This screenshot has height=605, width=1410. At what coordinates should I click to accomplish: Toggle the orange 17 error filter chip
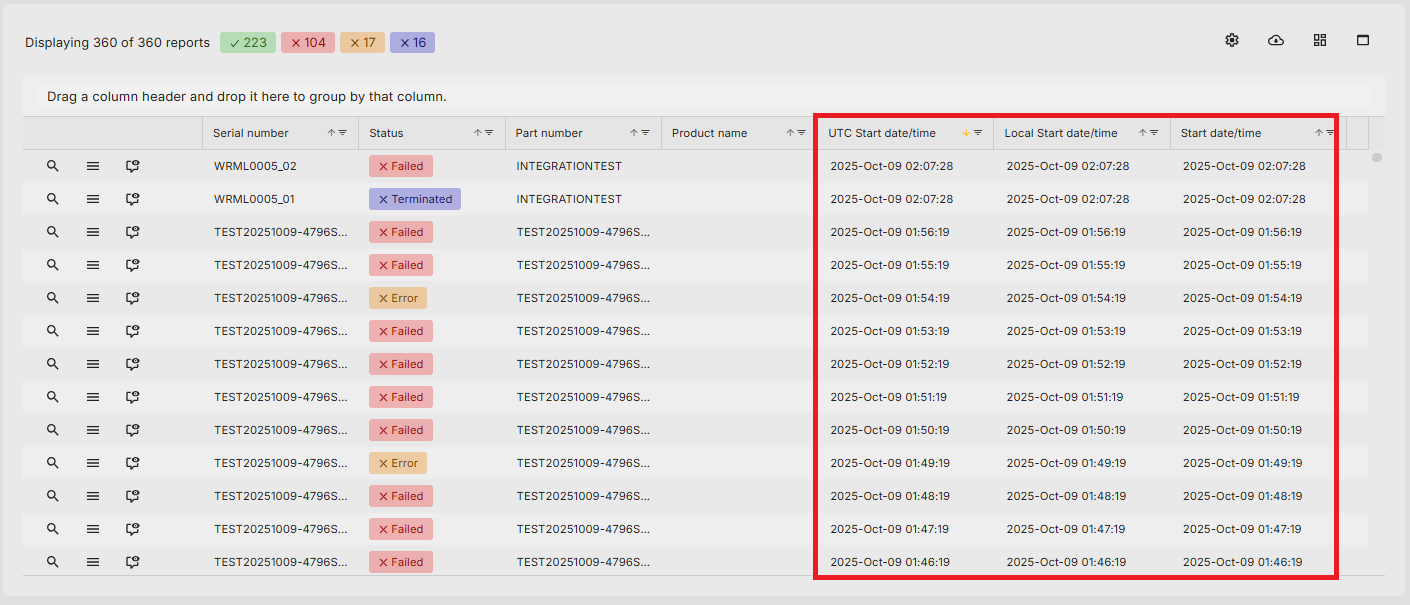point(362,42)
